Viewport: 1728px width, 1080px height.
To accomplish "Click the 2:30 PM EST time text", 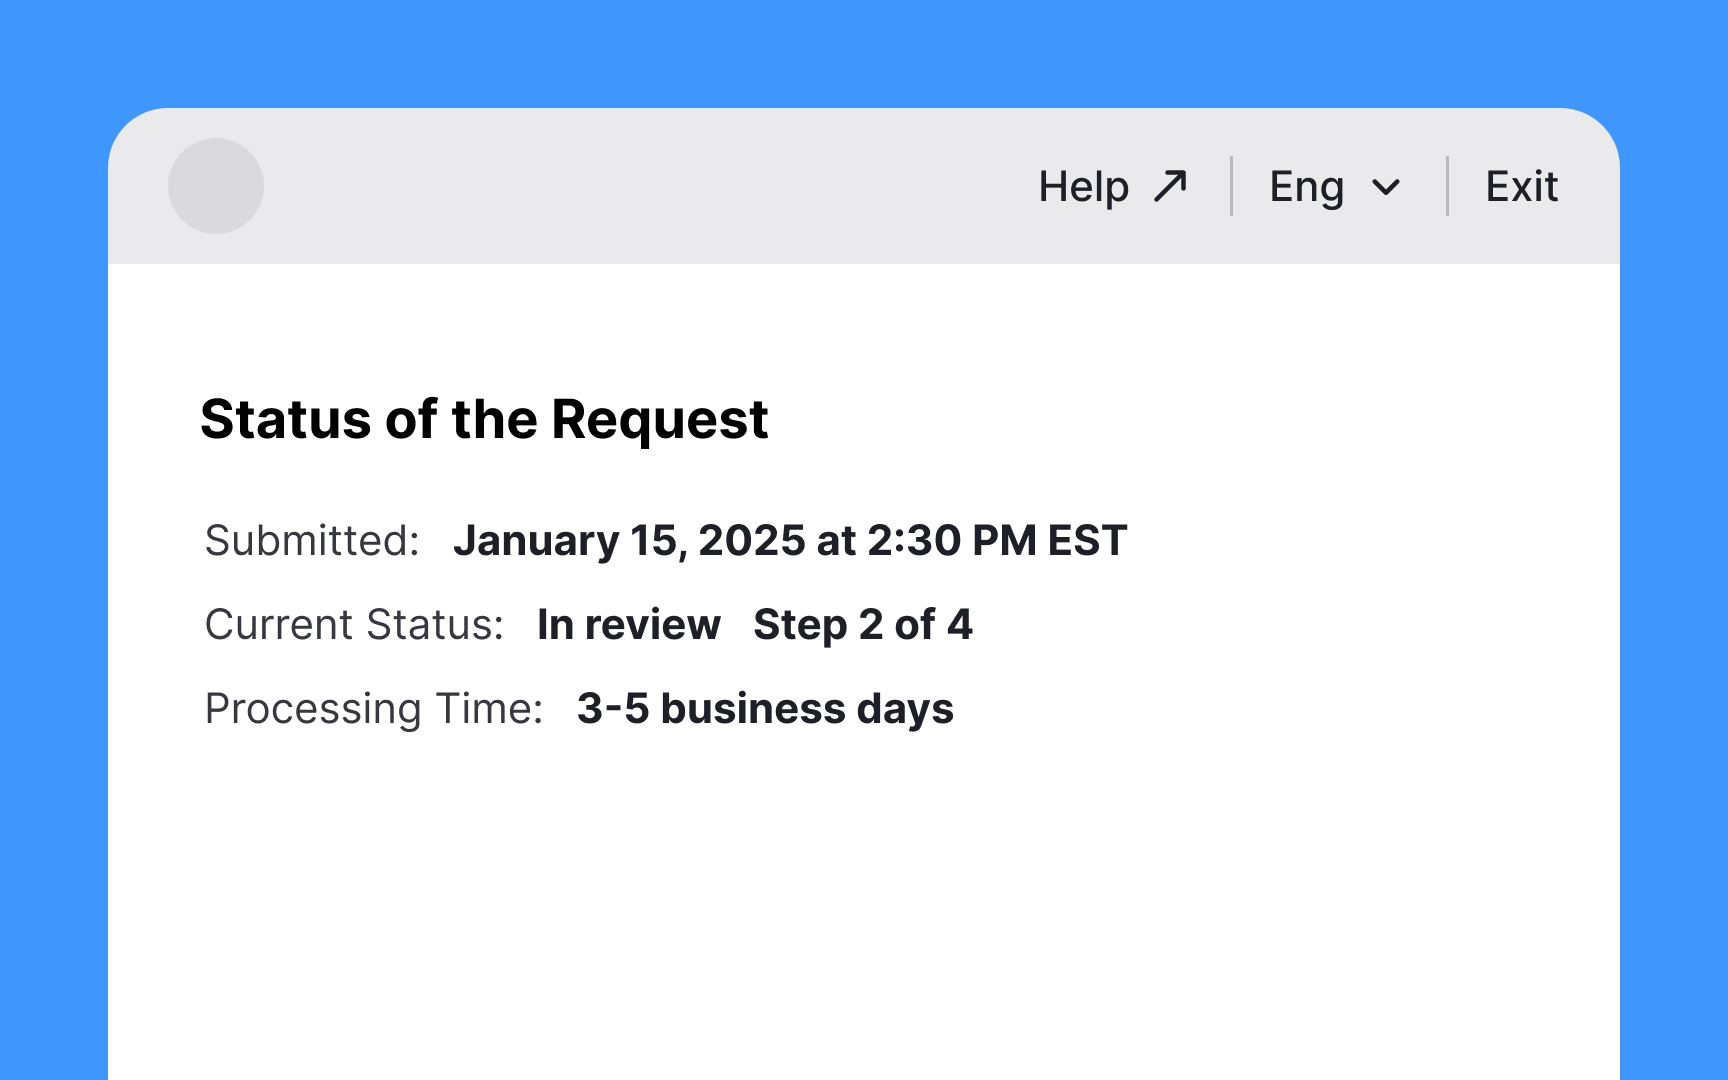I will (x=997, y=540).
